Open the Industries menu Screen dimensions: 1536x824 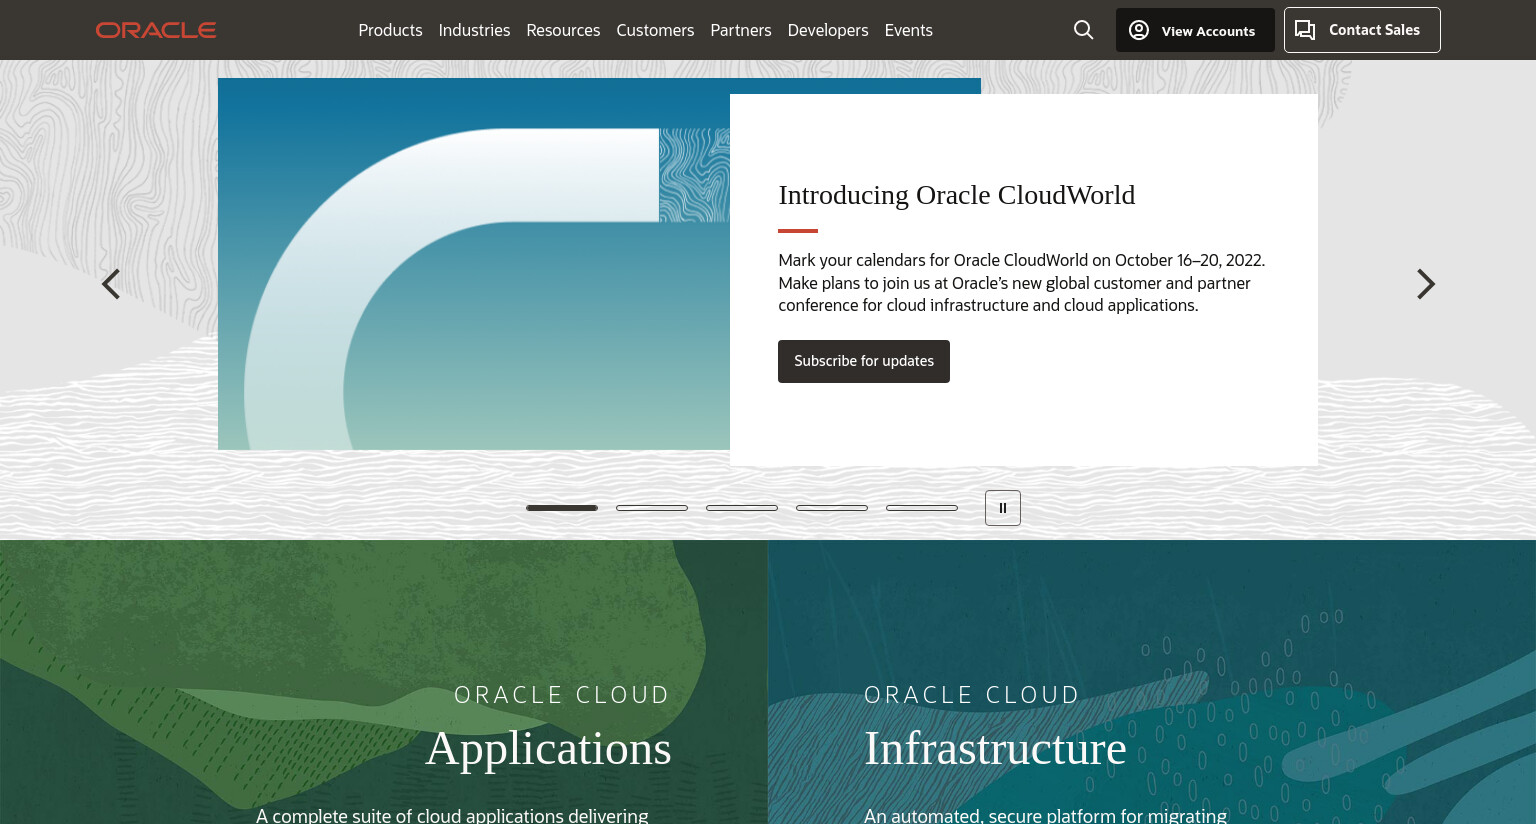474,30
